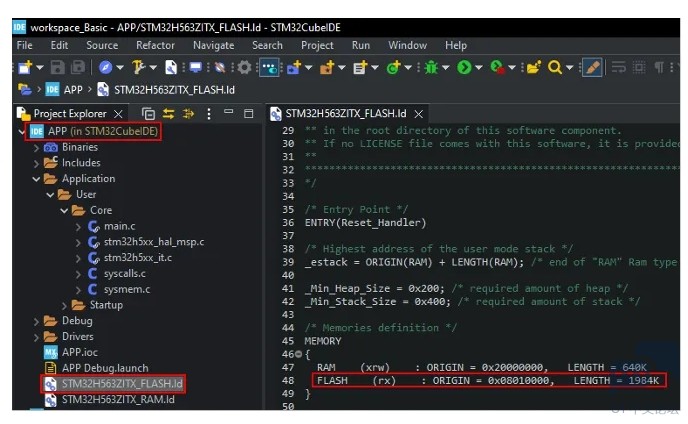Toggle the Word Wrap toolbar icon

click(x=619, y=67)
